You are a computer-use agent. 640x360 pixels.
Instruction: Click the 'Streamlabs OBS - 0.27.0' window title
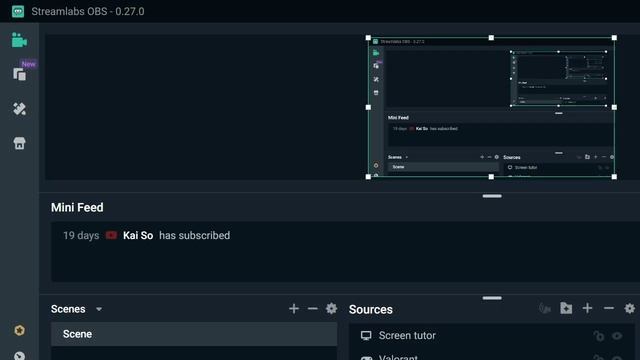pos(88,11)
